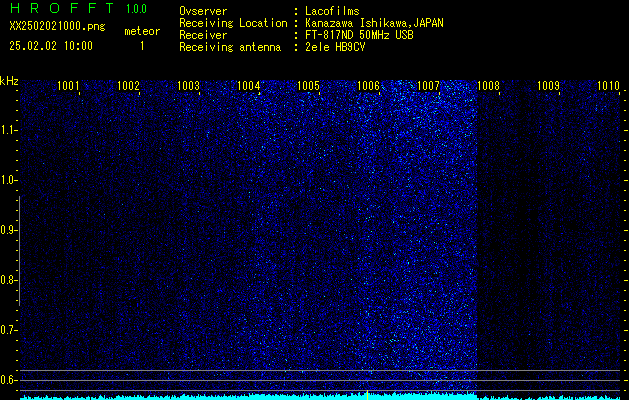The image size is (629, 400).
Task: Click the HROFFT title text
Action: (x=62, y=8)
